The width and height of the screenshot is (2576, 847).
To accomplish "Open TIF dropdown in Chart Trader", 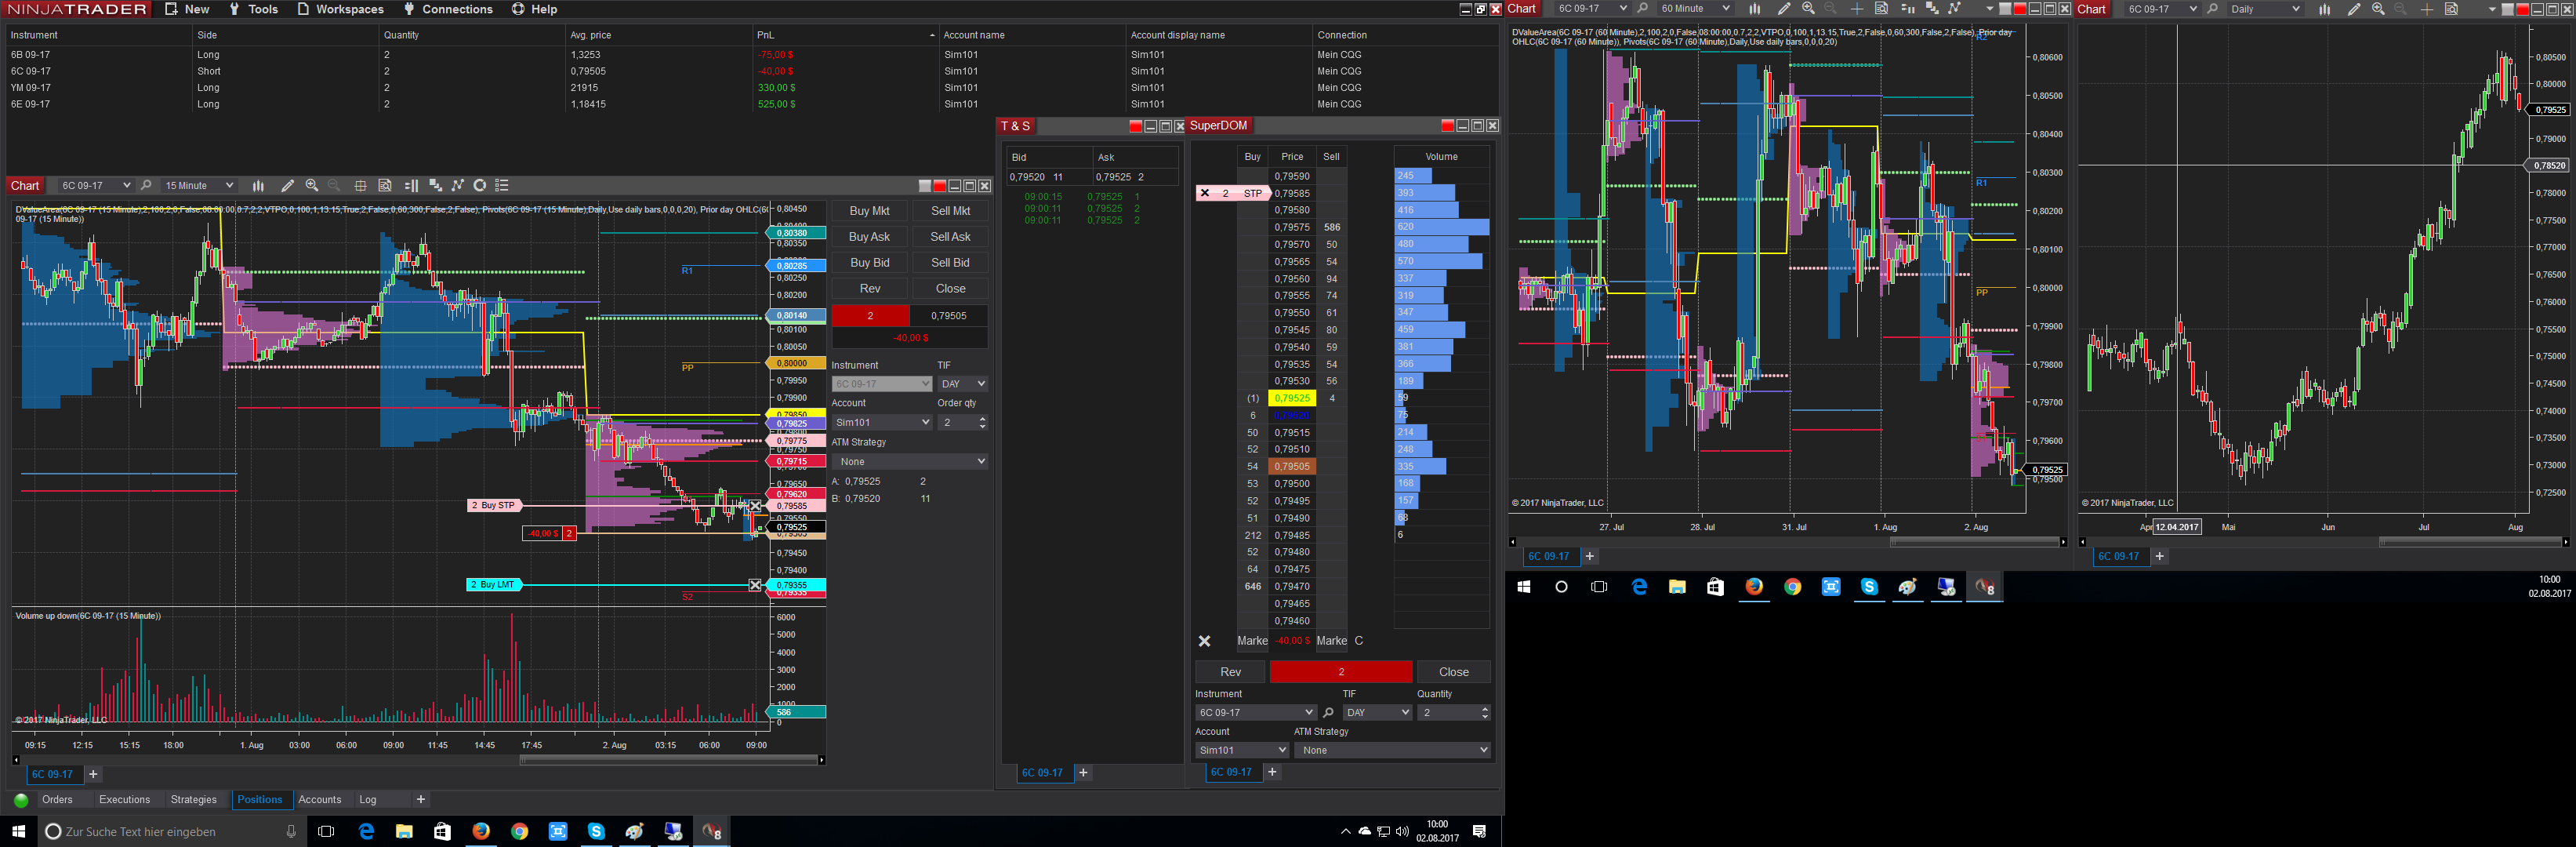I will point(962,384).
